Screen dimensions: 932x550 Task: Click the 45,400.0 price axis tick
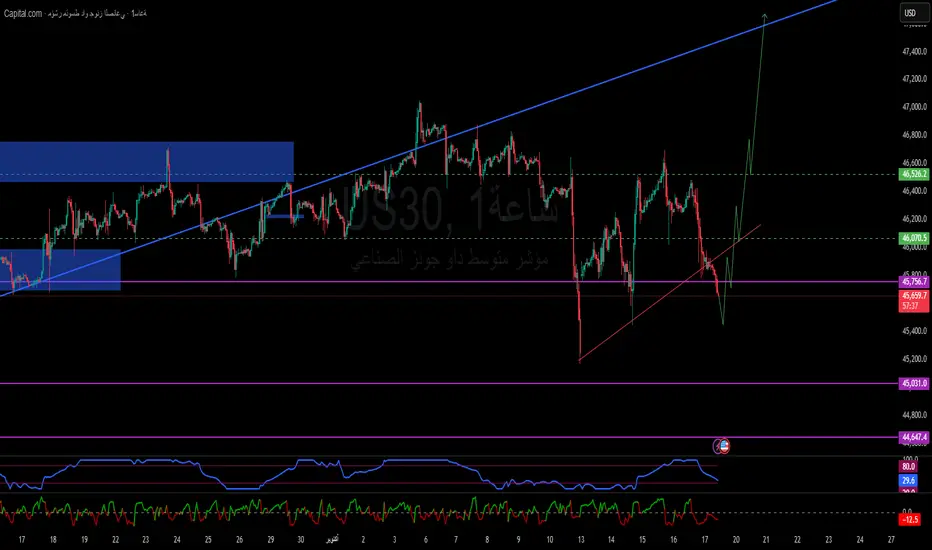point(914,331)
